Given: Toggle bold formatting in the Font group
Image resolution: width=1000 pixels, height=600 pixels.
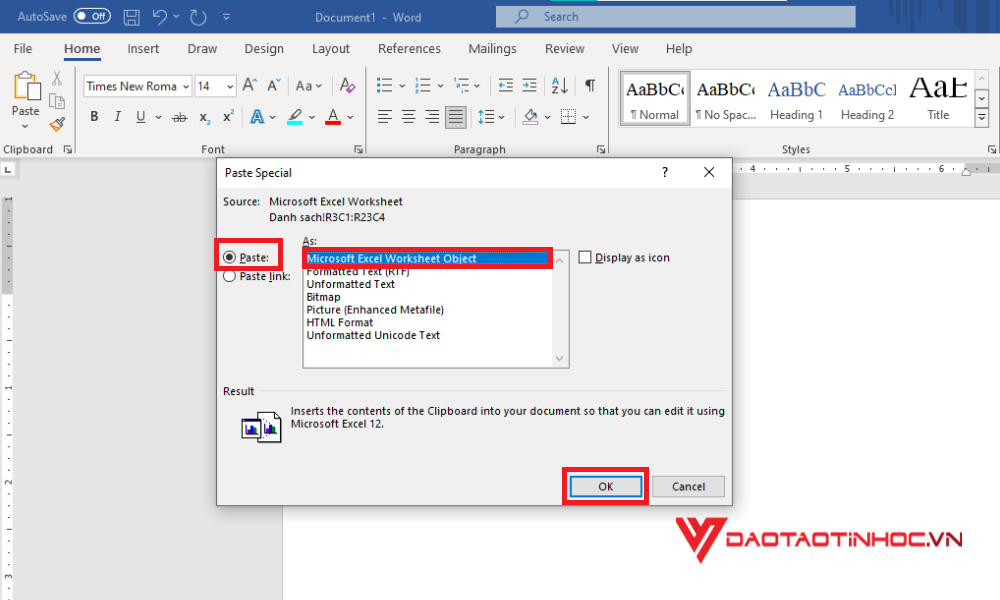Looking at the screenshot, I should [93, 117].
